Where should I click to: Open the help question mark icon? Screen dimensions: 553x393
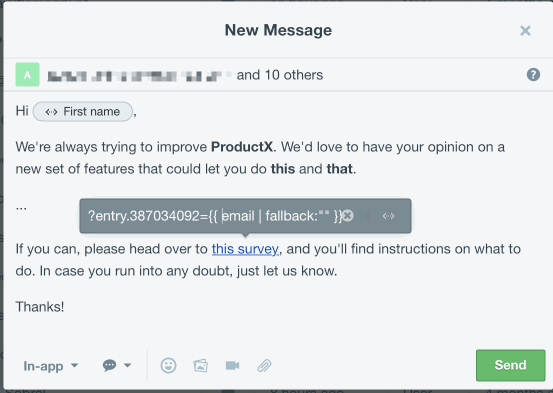(x=533, y=75)
